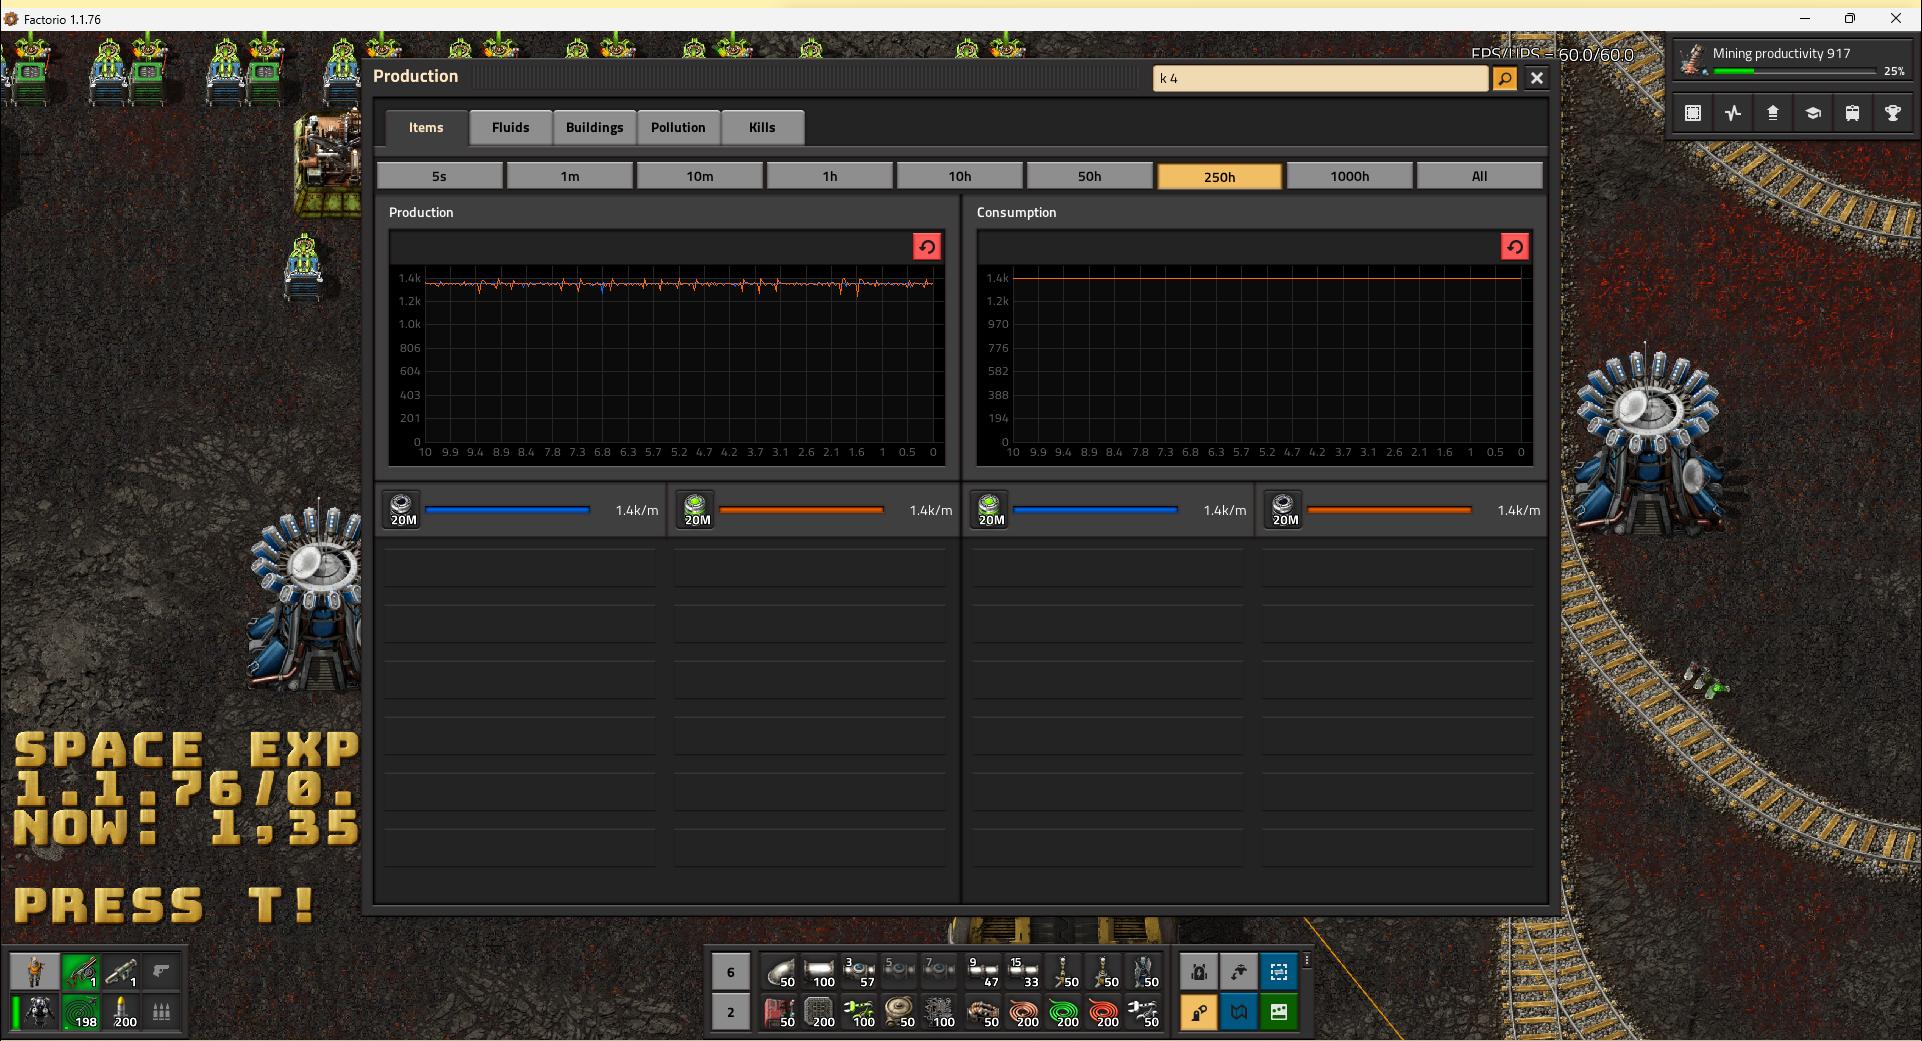Image resolution: width=1922 pixels, height=1041 pixels.
Task: Open blueprint library shortcut icon
Action: [x=1693, y=113]
